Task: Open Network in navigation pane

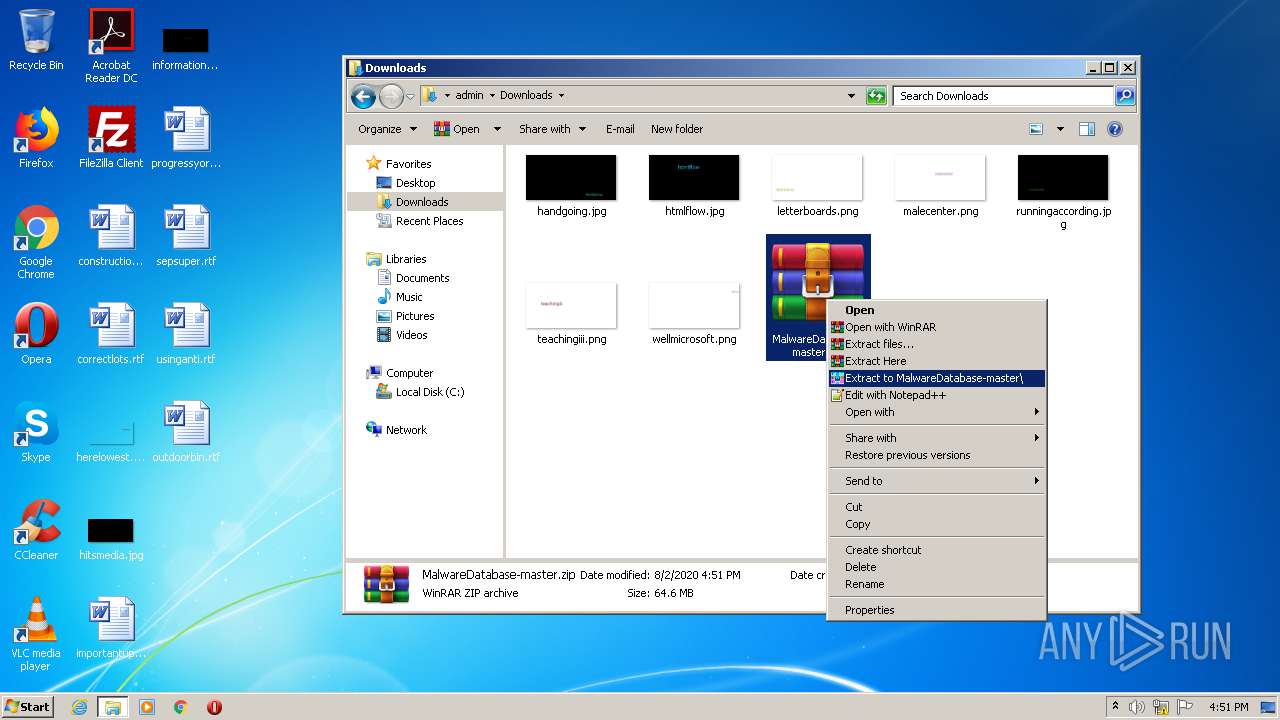Action: pos(406,430)
